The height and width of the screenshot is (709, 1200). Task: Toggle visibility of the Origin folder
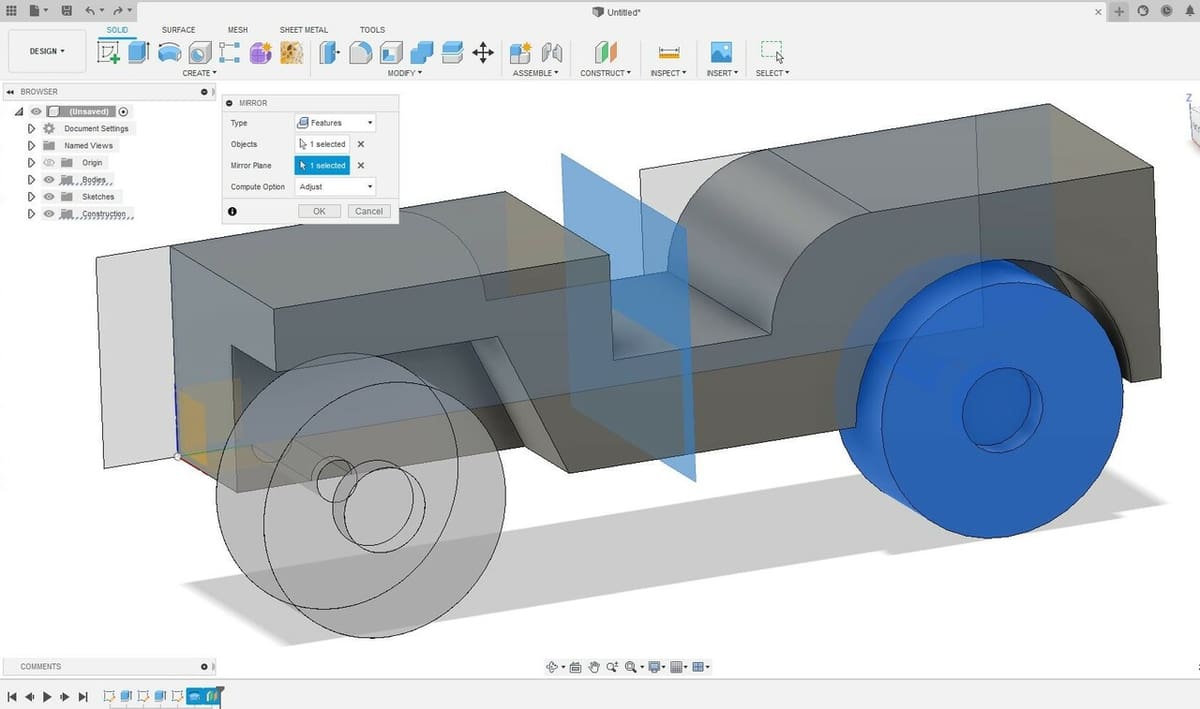[48, 162]
